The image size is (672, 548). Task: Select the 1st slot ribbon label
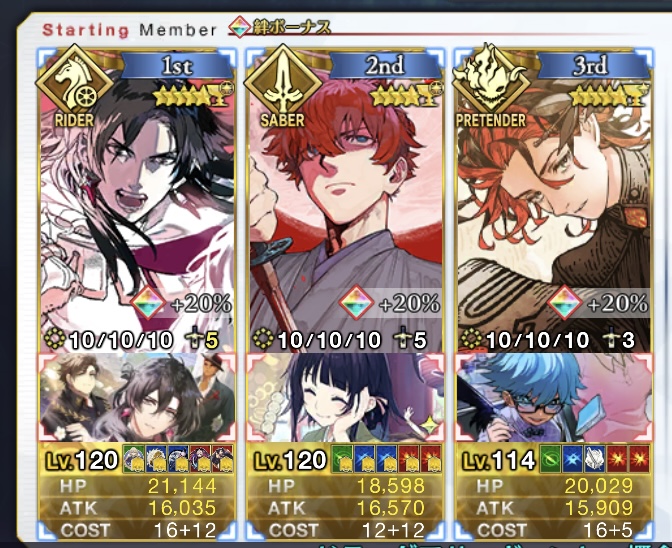coord(177,66)
